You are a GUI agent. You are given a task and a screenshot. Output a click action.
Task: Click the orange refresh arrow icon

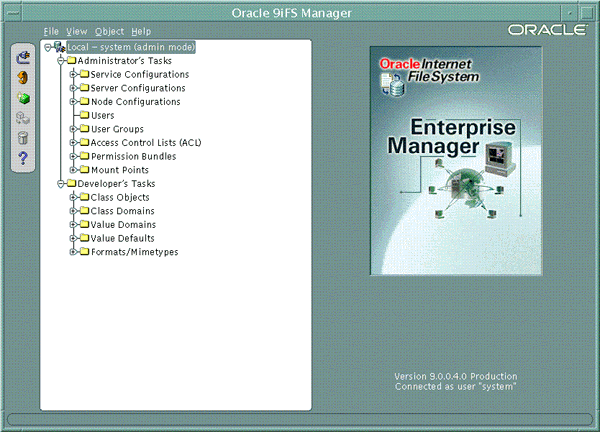pos(23,78)
